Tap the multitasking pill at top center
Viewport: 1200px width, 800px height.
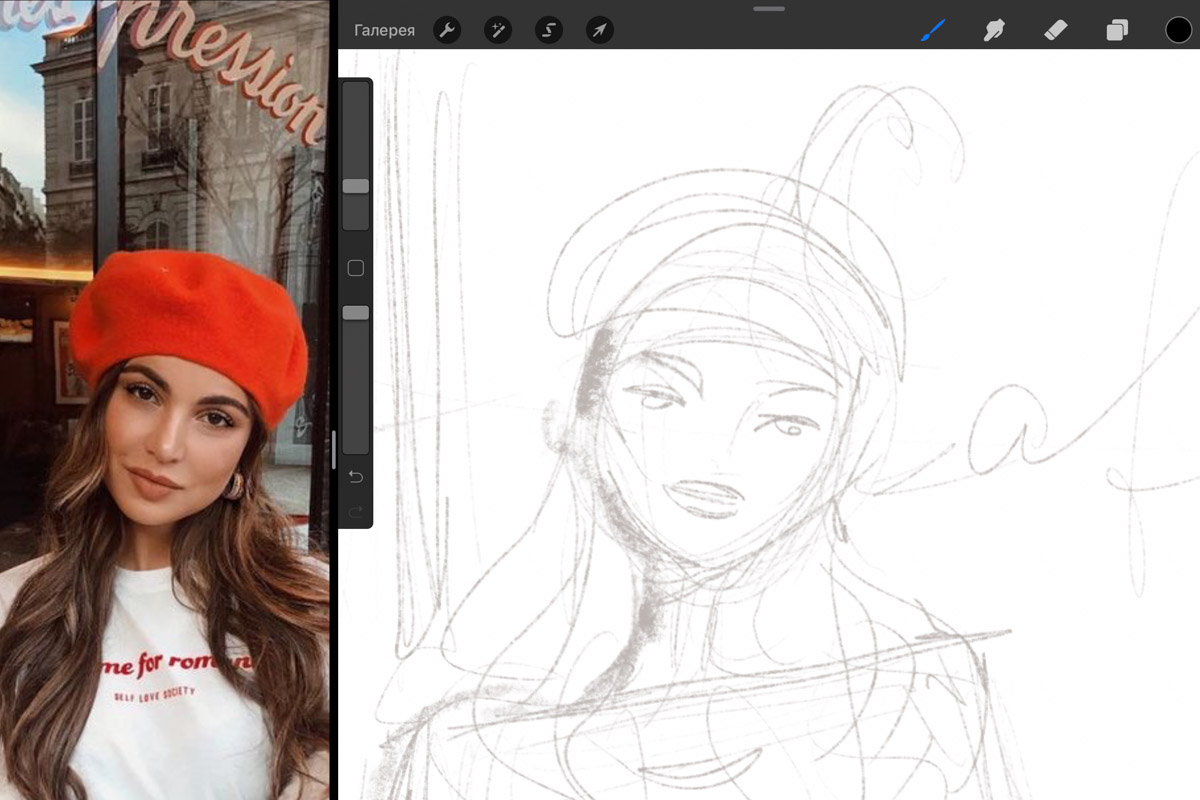[x=769, y=8]
